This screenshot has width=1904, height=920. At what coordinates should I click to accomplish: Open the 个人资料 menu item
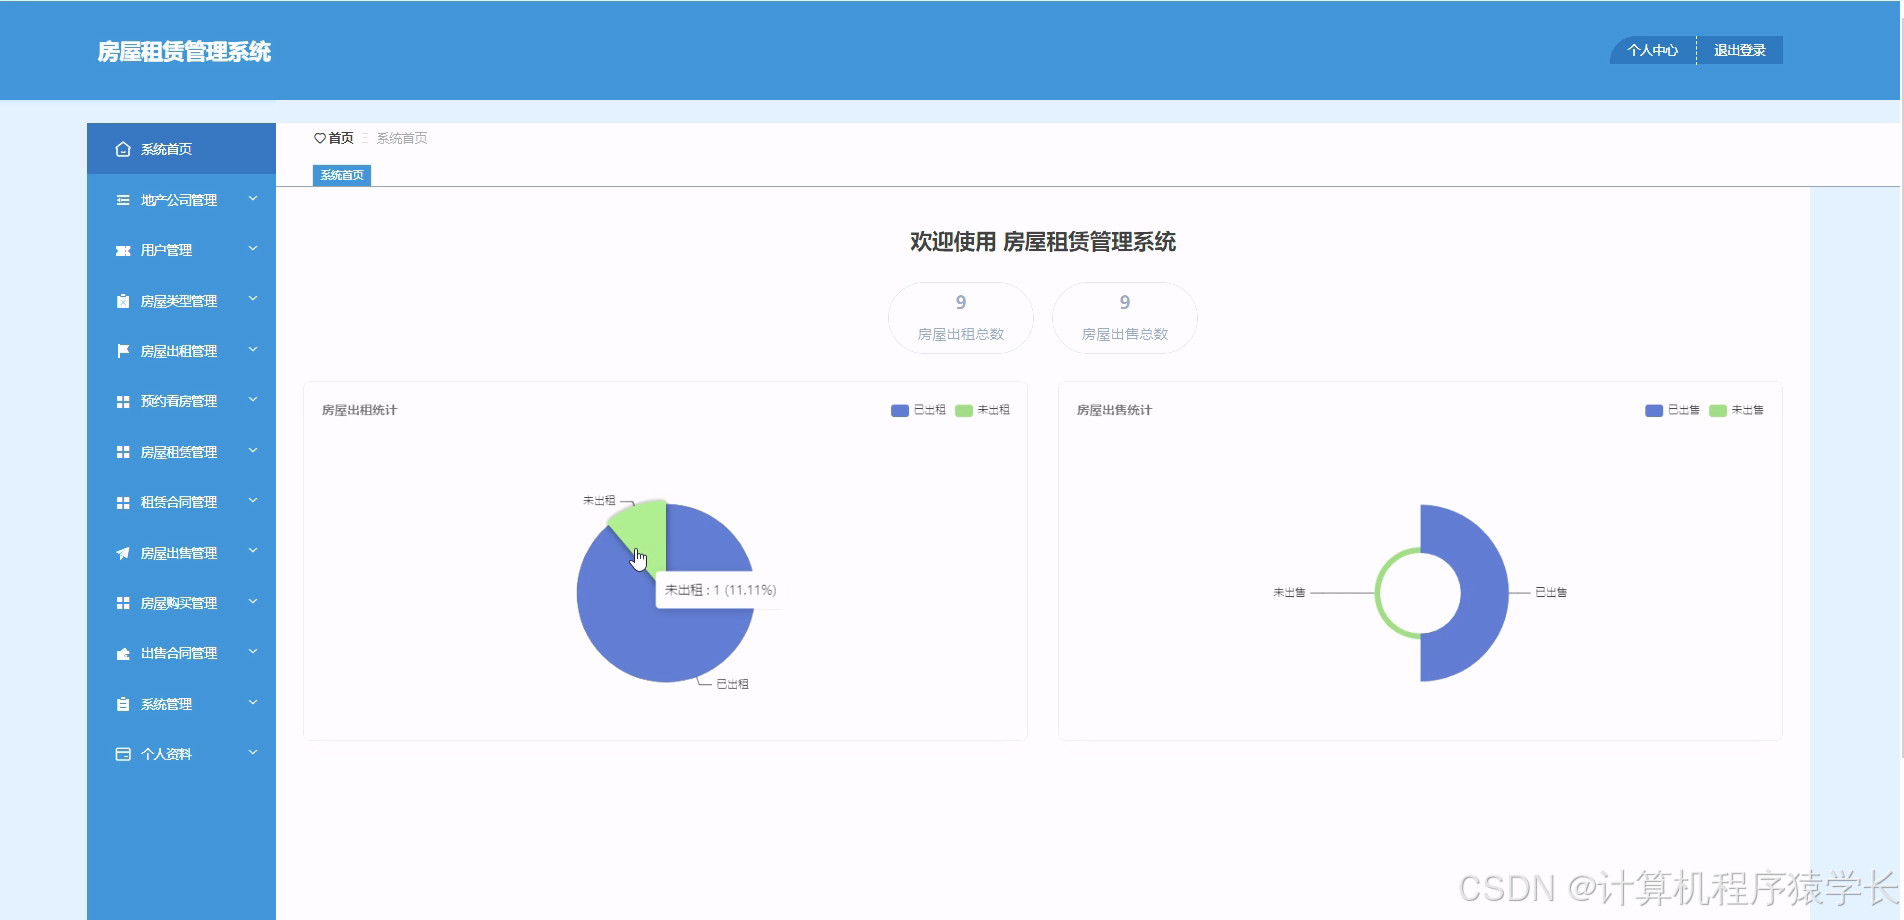click(181, 754)
